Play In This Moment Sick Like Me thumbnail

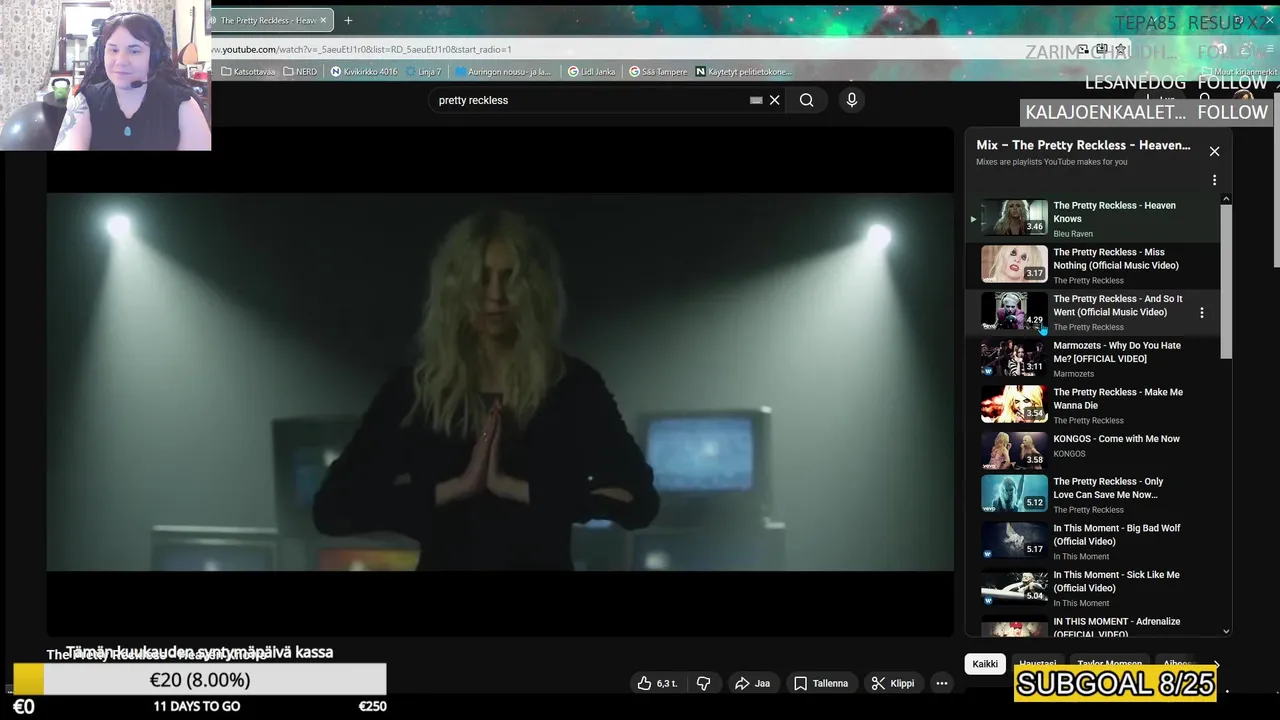pos(1014,588)
